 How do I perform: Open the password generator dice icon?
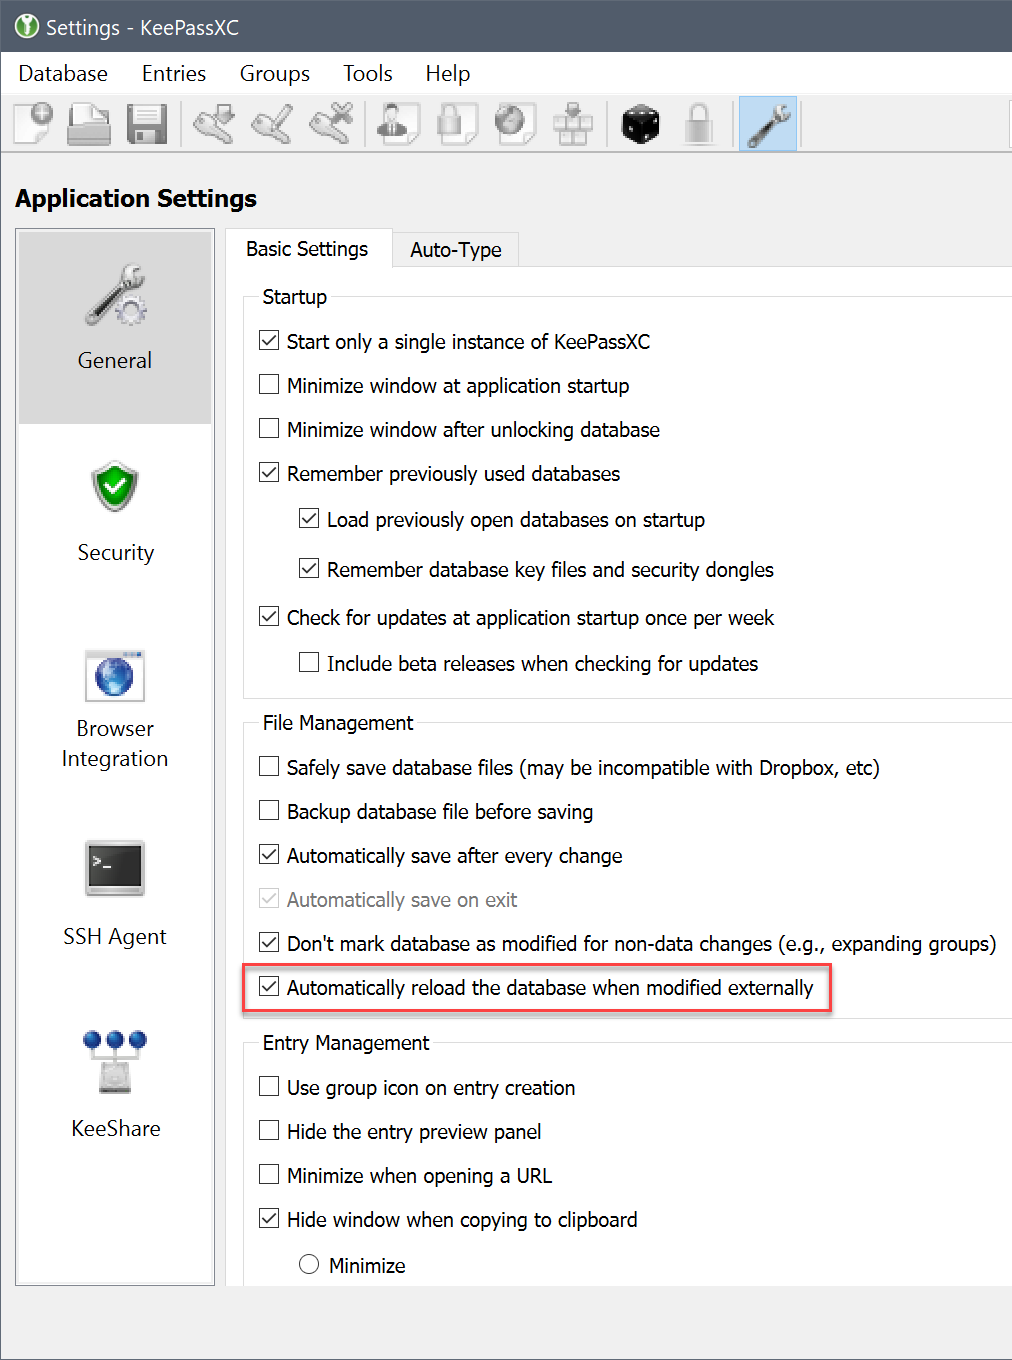tap(640, 122)
